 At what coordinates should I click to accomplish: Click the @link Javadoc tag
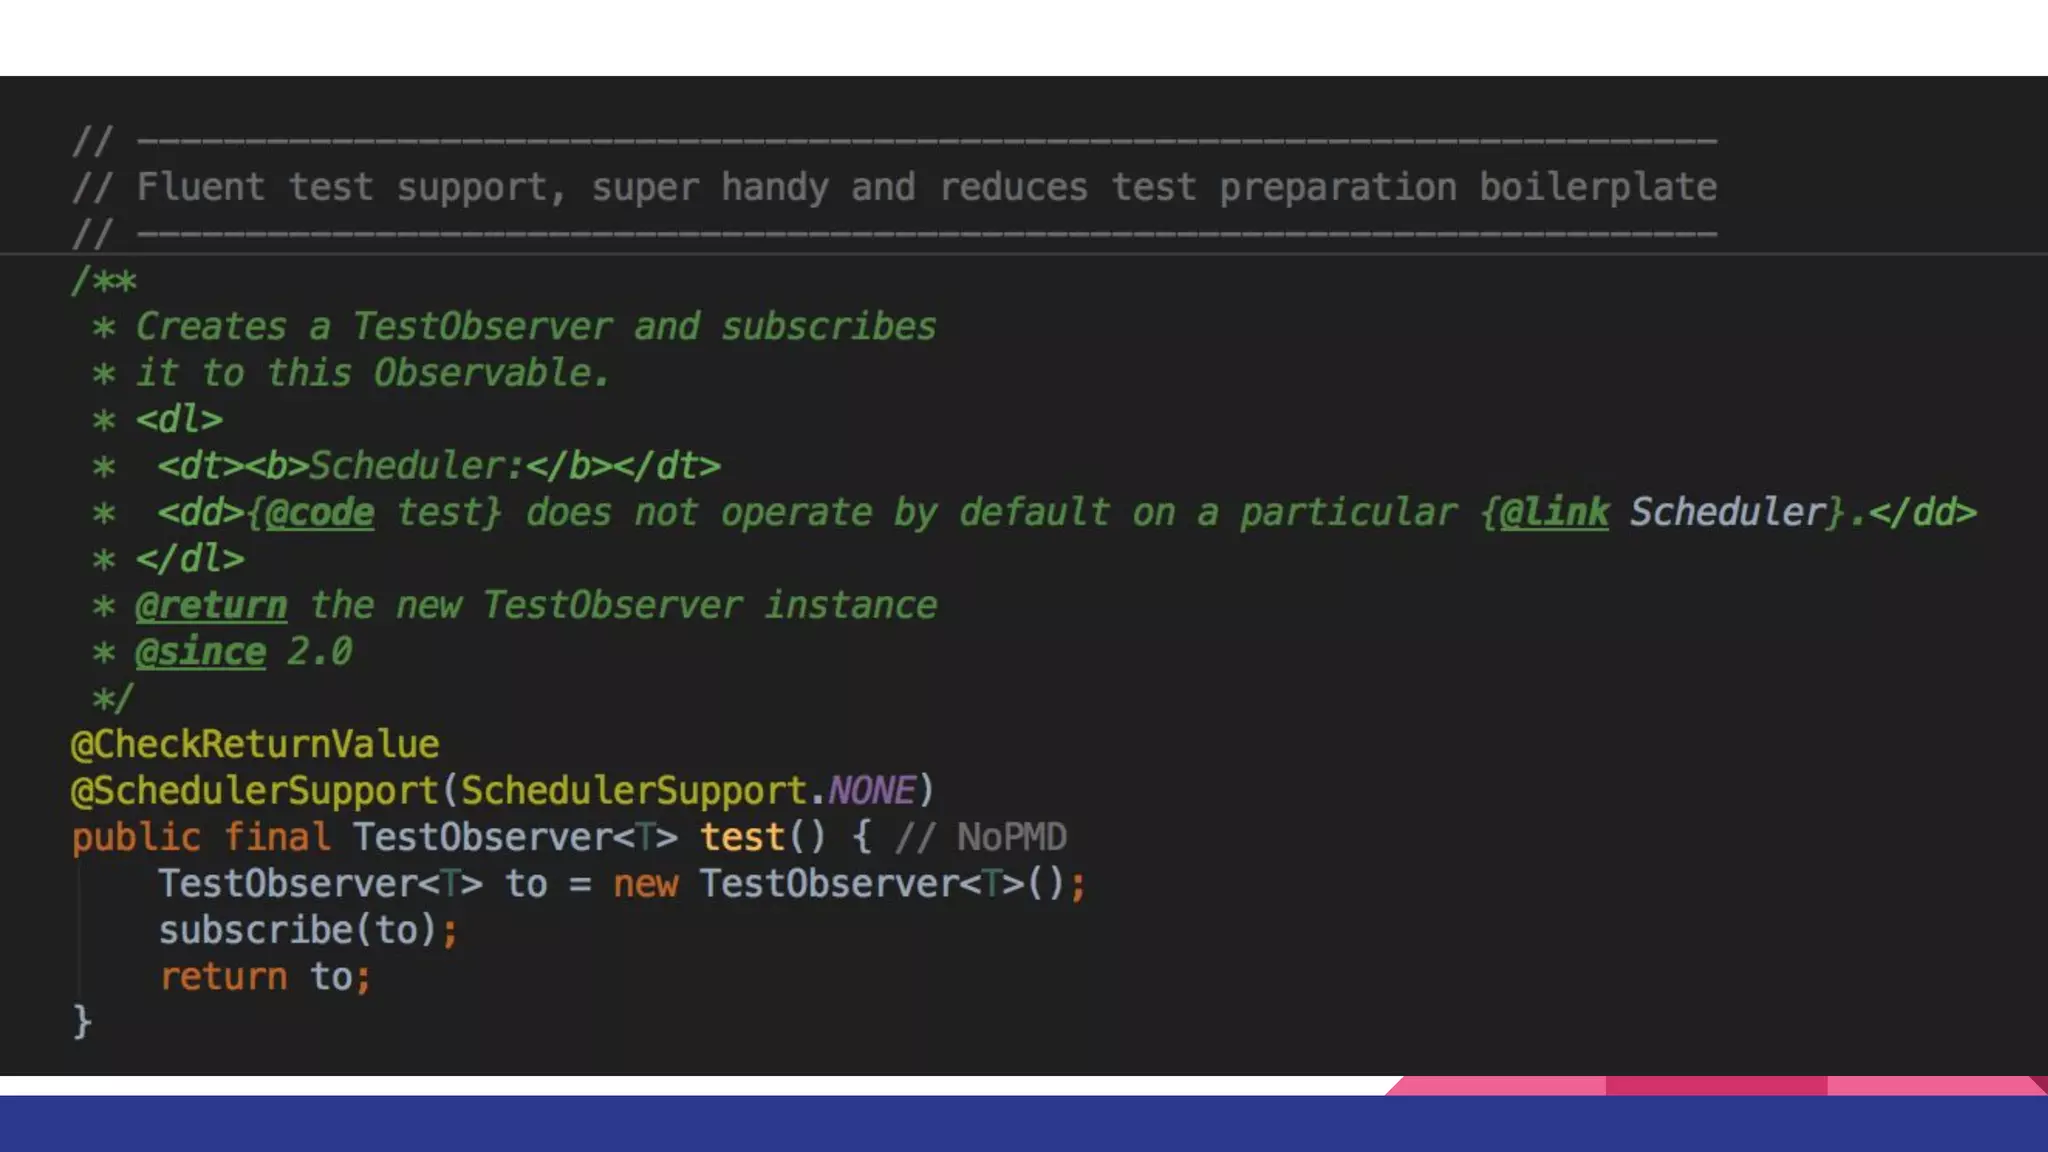pos(1554,512)
